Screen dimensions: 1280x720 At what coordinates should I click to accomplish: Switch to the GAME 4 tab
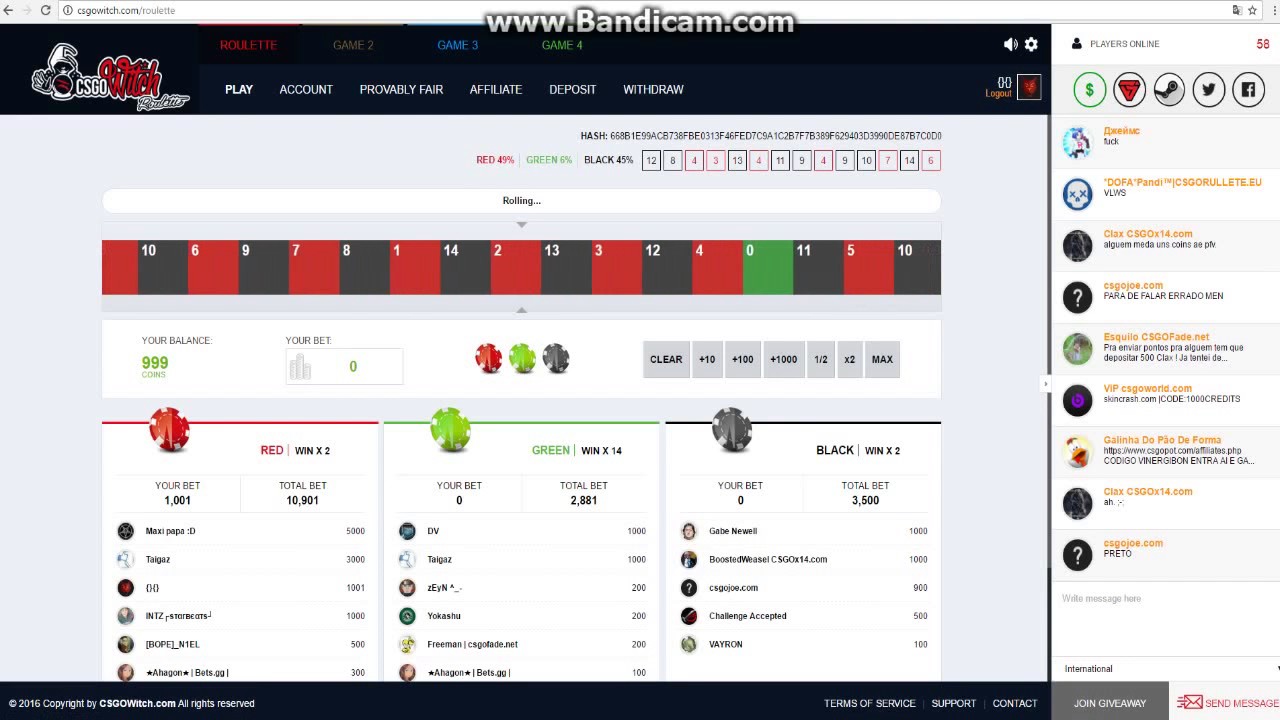tap(562, 45)
